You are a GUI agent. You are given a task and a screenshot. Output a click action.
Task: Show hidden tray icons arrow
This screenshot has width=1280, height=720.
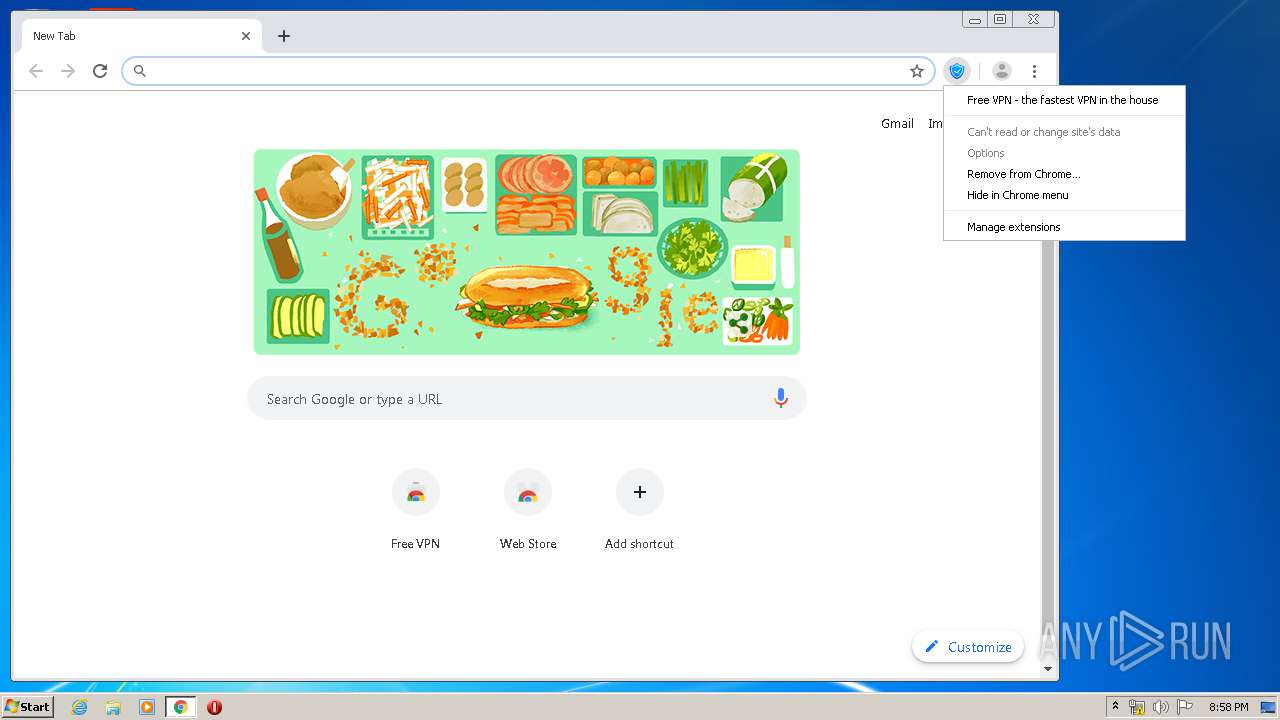click(x=1115, y=707)
